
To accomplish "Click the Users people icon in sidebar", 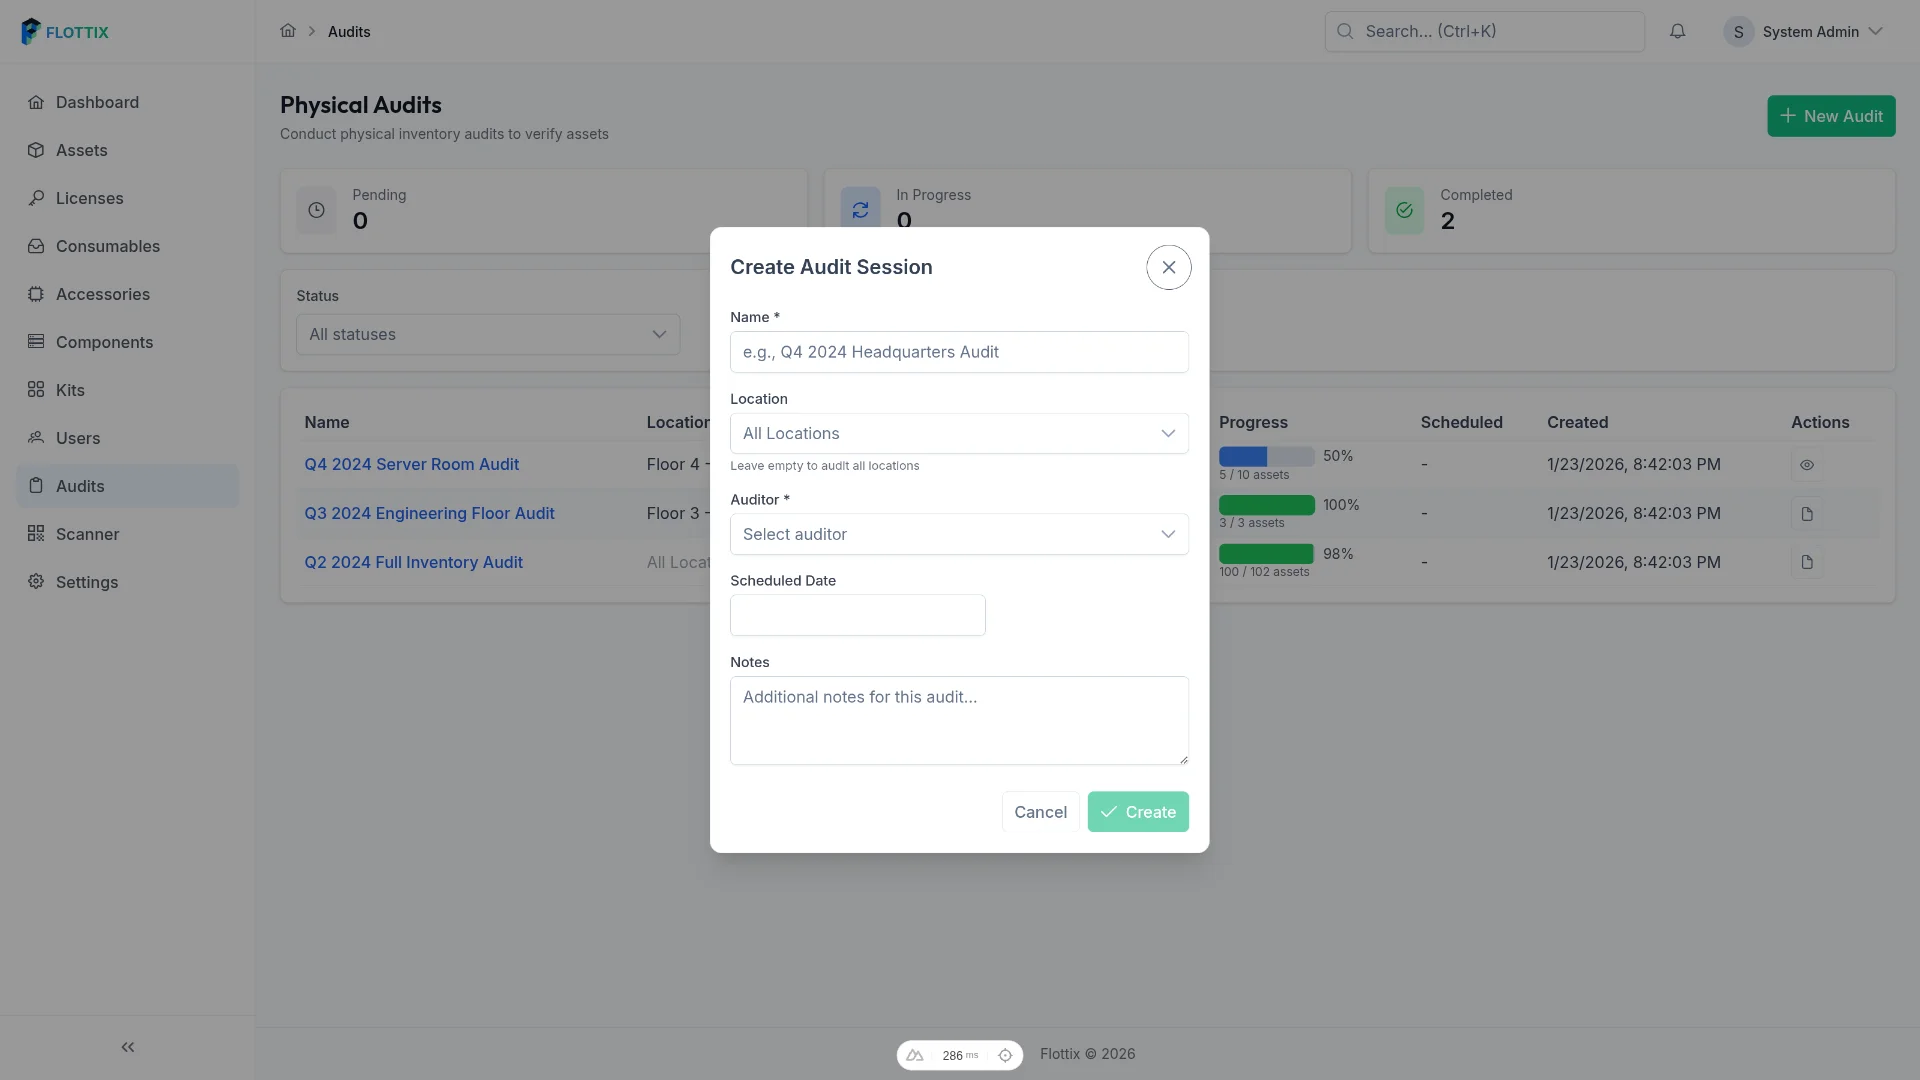I will [36, 438].
